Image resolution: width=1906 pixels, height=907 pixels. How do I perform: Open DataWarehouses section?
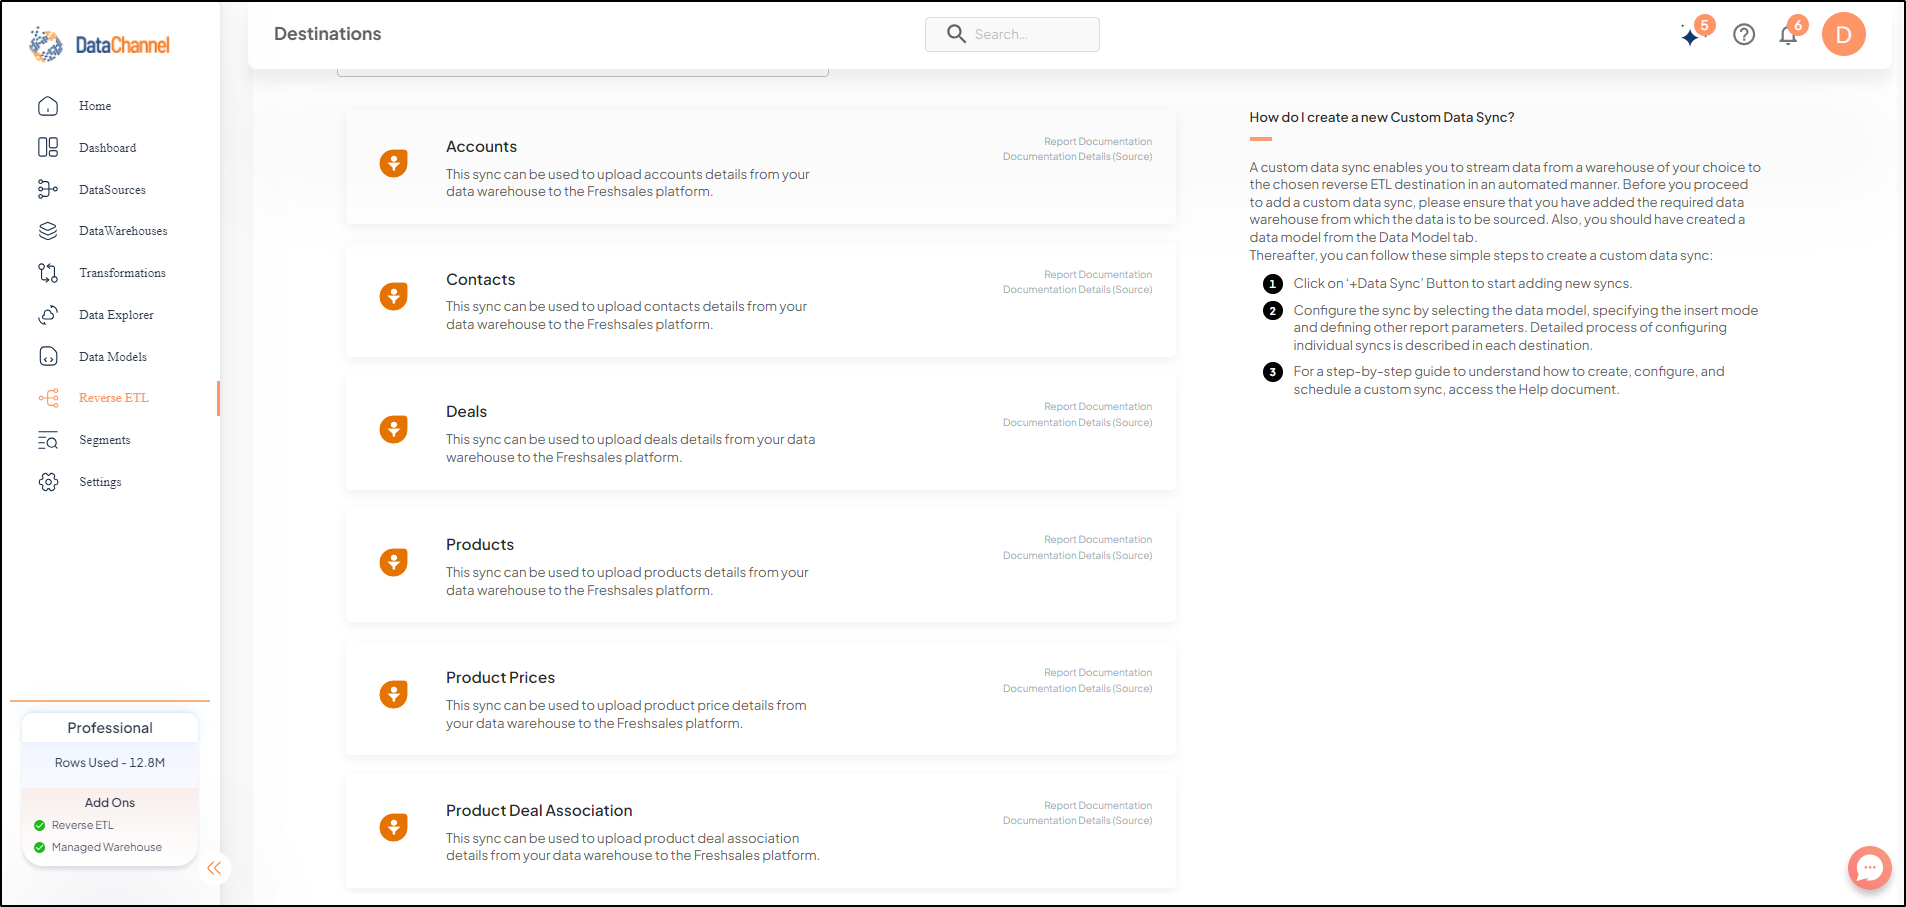(x=123, y=231)
